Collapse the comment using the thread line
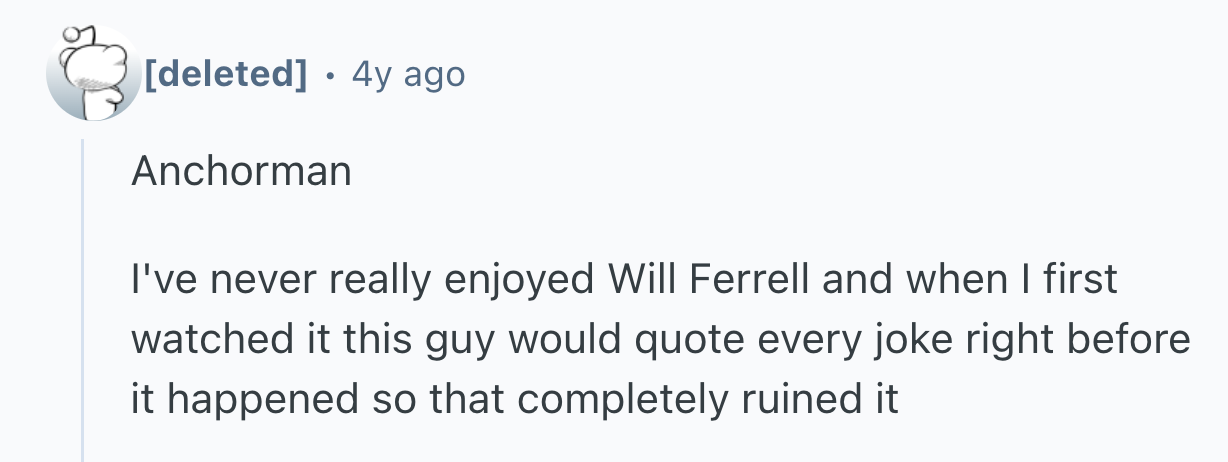Screen dimensions: 1228x462 pyautogui.click(x=83, y=300)
